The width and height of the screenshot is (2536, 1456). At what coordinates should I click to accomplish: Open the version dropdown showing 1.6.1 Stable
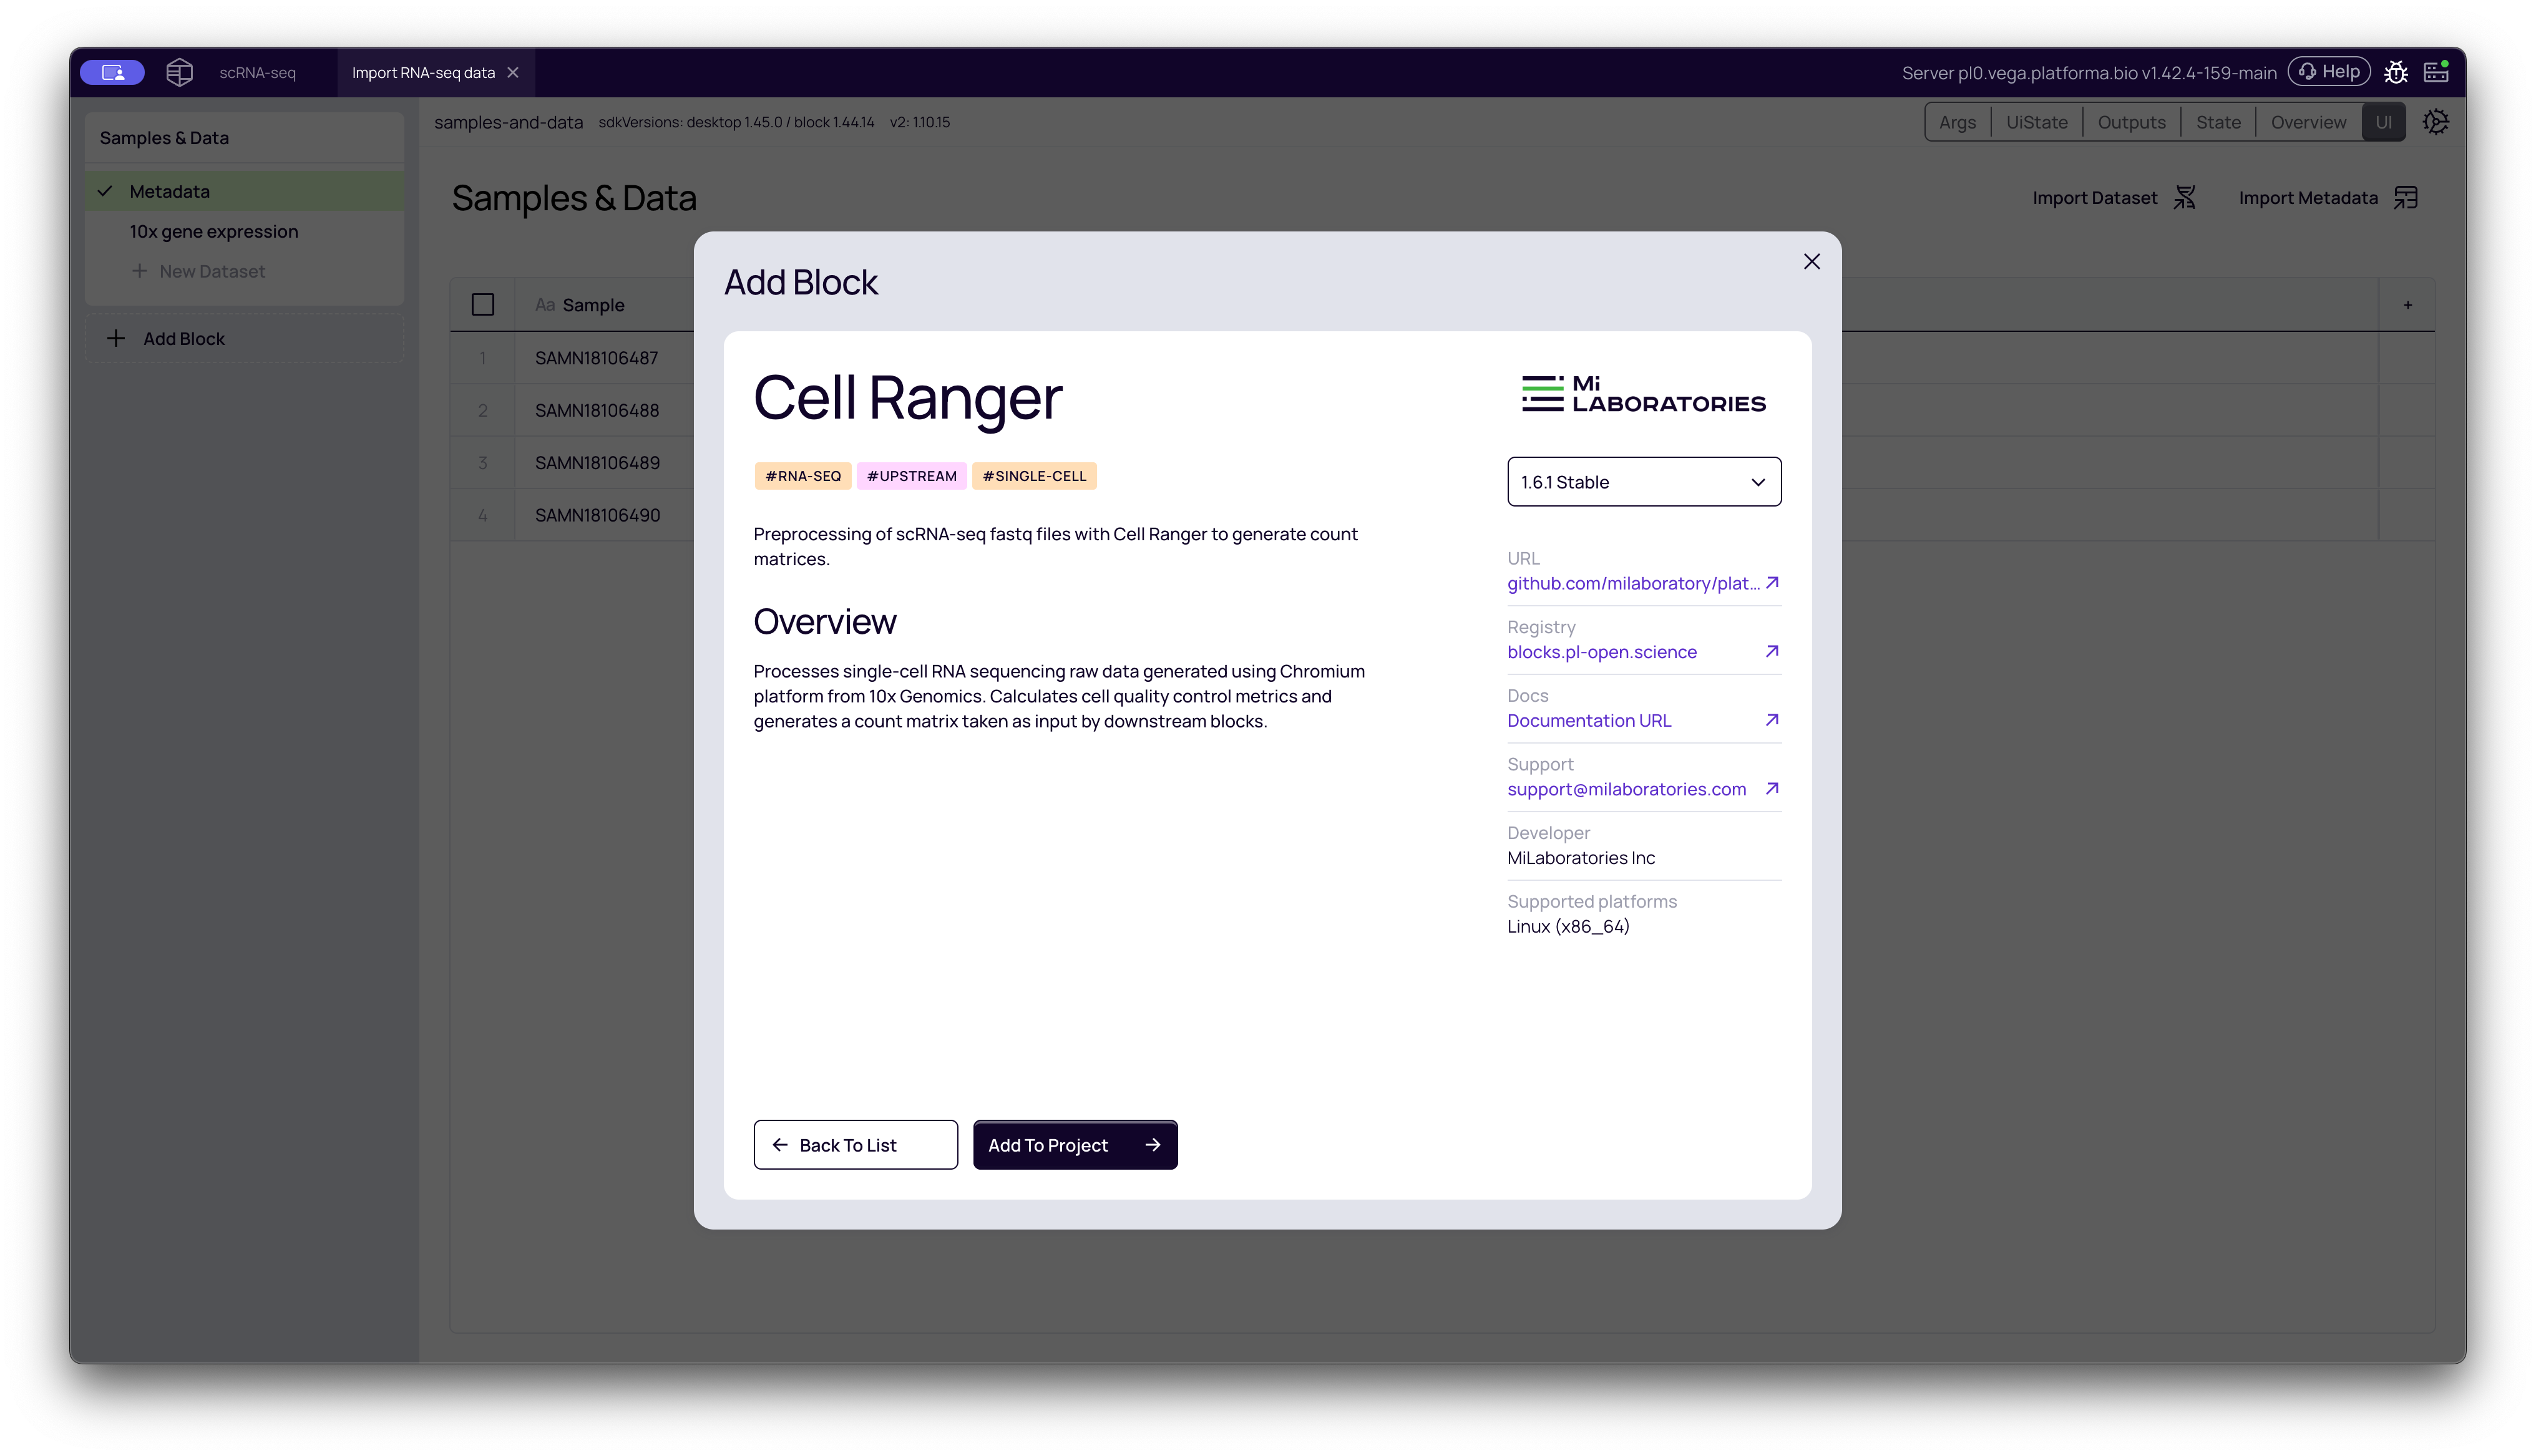1644,481
